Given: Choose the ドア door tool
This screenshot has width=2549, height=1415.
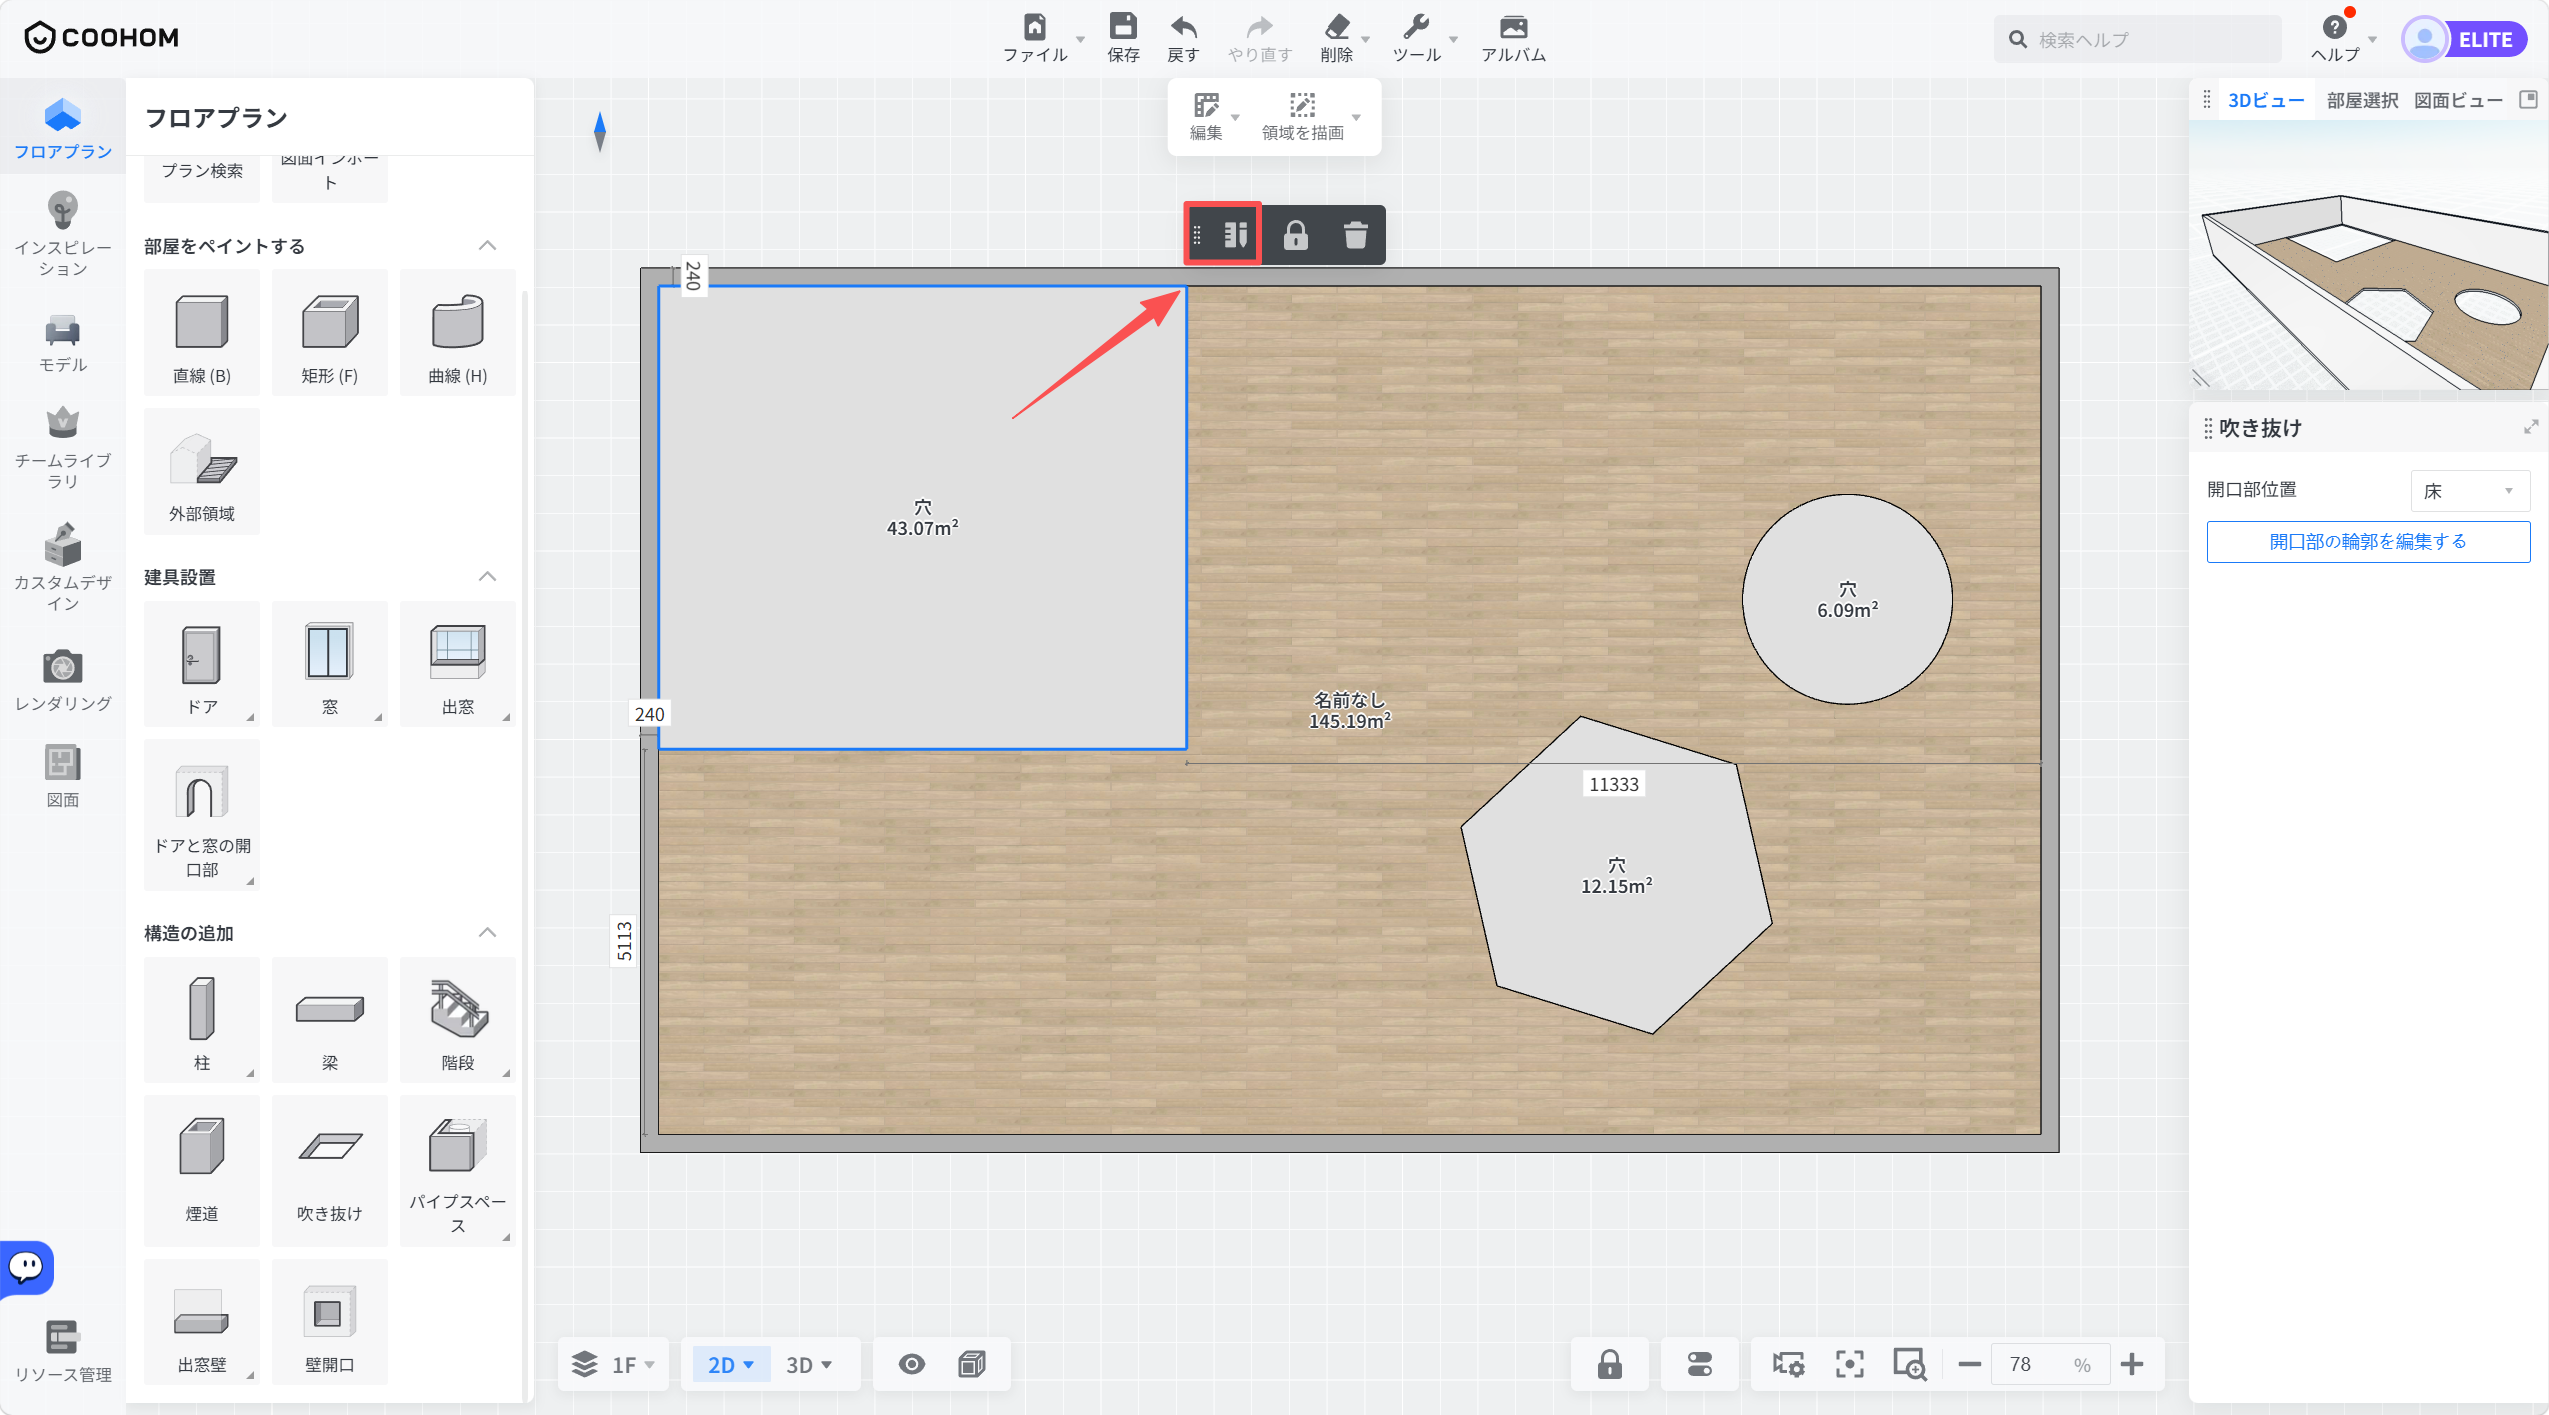Looking at the screenshot, I should (202, 664).
